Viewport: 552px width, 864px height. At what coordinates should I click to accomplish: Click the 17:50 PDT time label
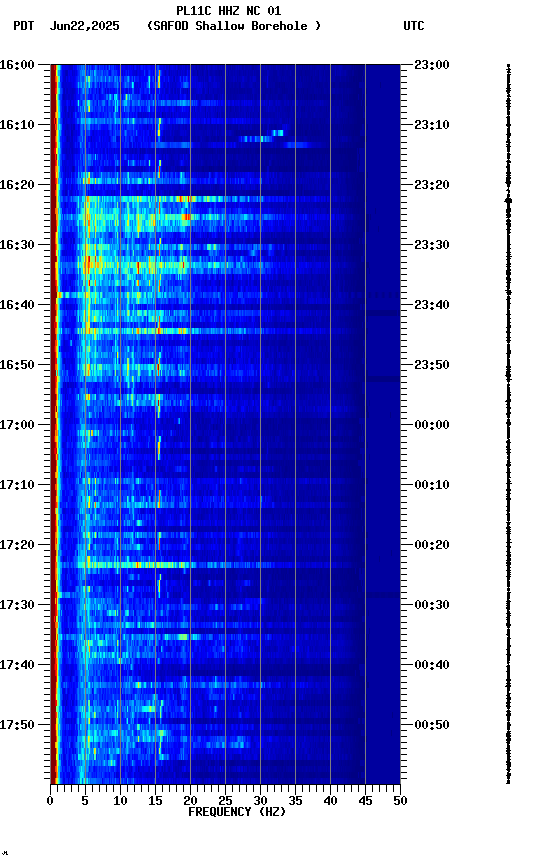17,725
